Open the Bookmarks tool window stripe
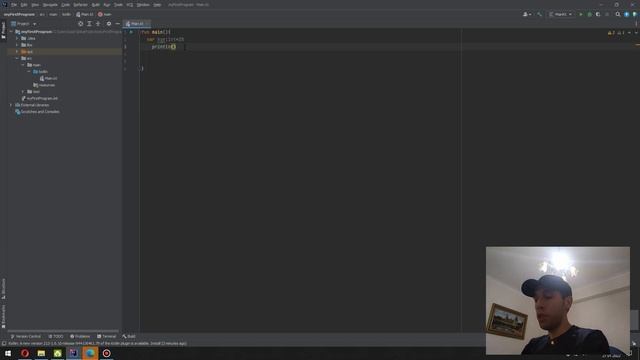 pyautogui.click(x=3, y=316)
